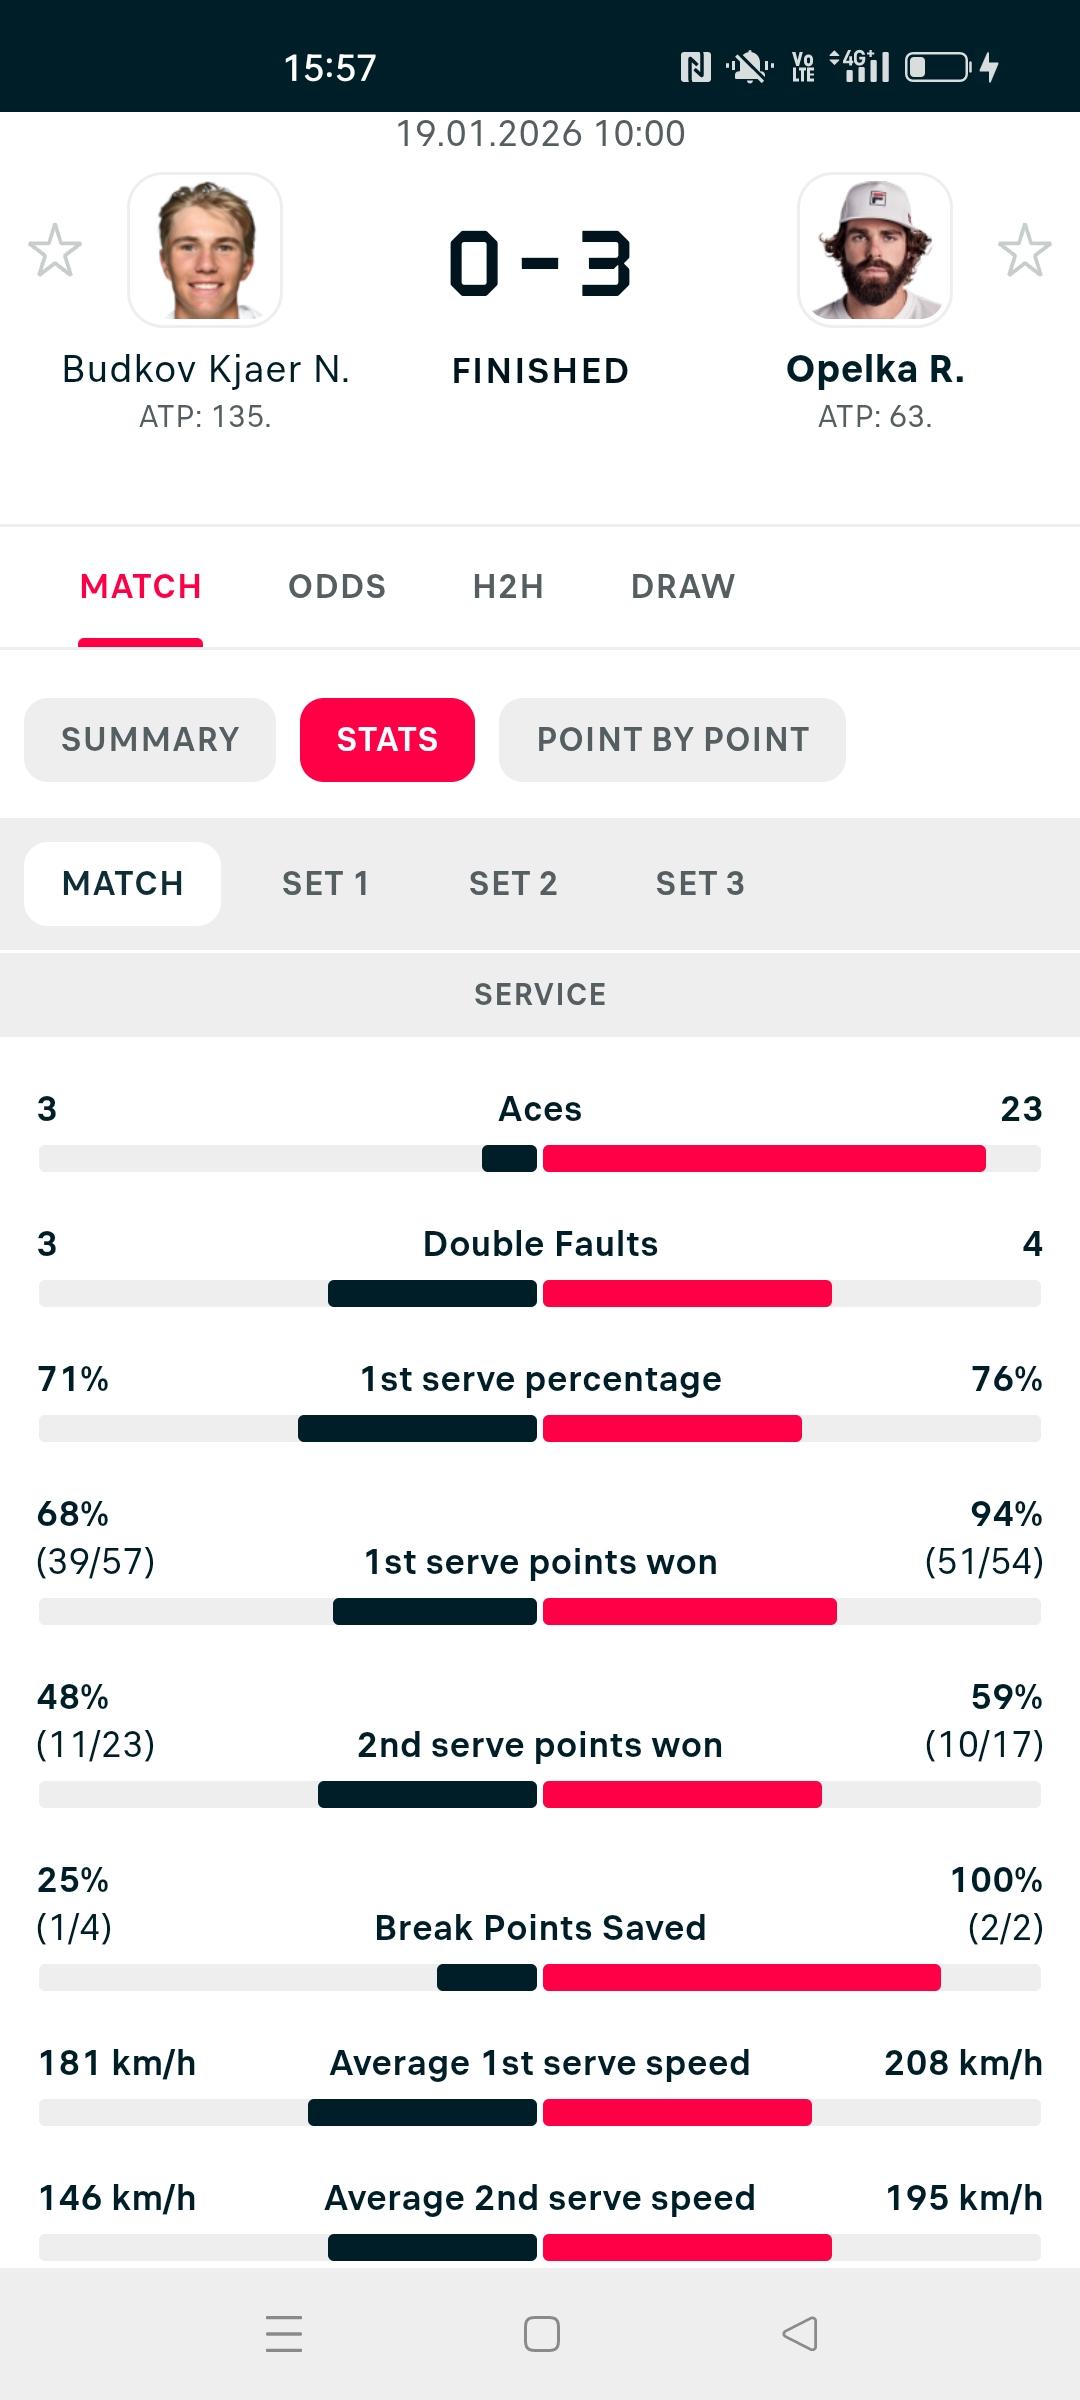1080x2400 pixels.
Task: Open POINT BY POINT view
Action: click(x=672, y=740)
